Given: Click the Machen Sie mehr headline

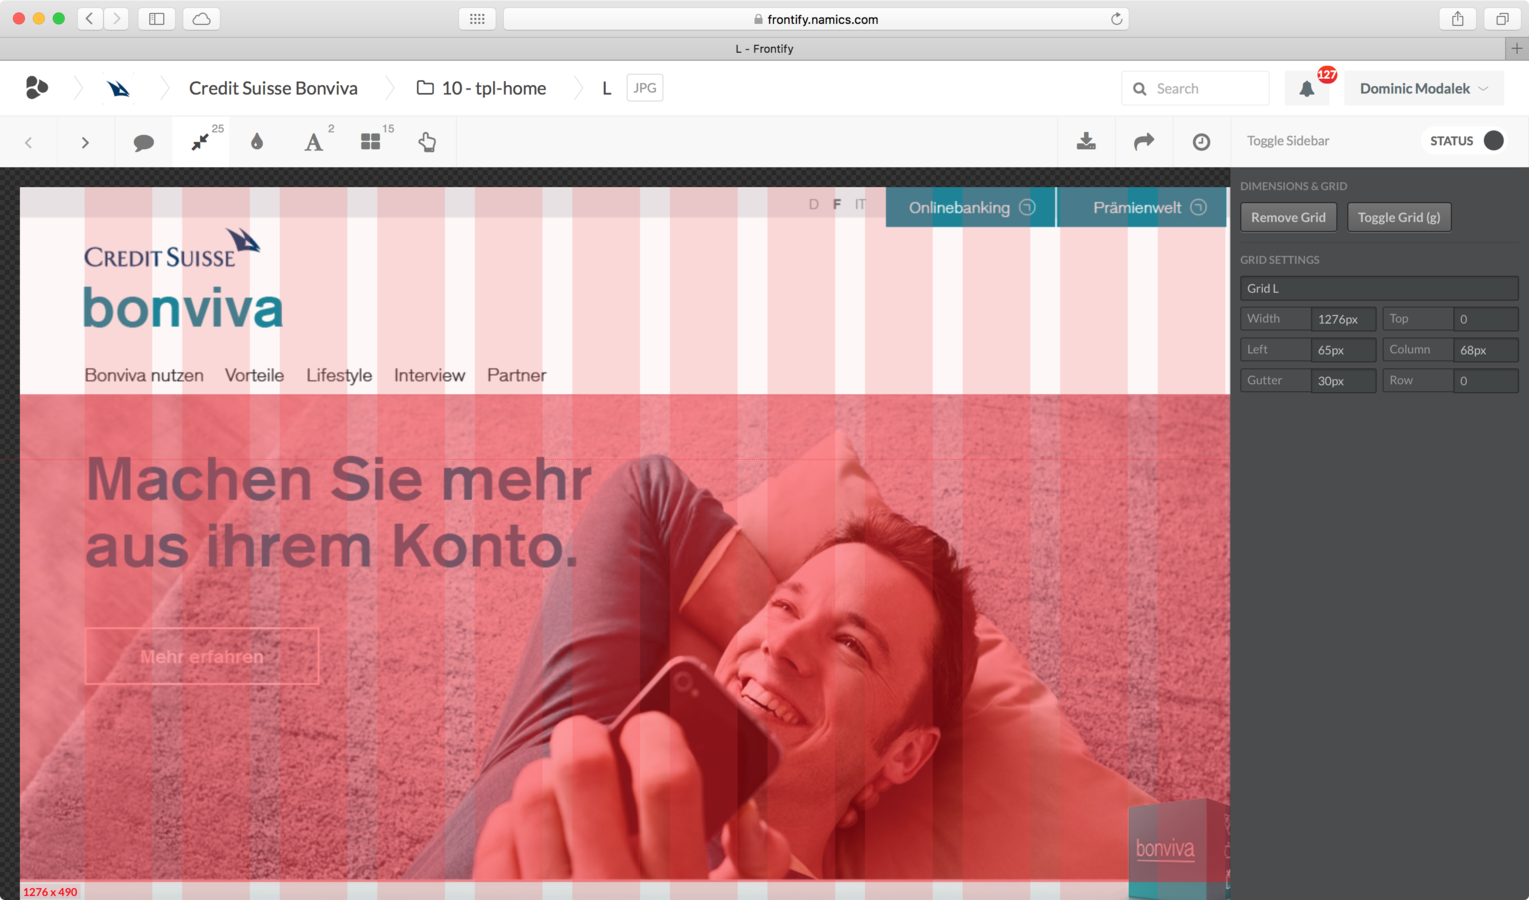Looking at the screenshot, I should (339, 512).
